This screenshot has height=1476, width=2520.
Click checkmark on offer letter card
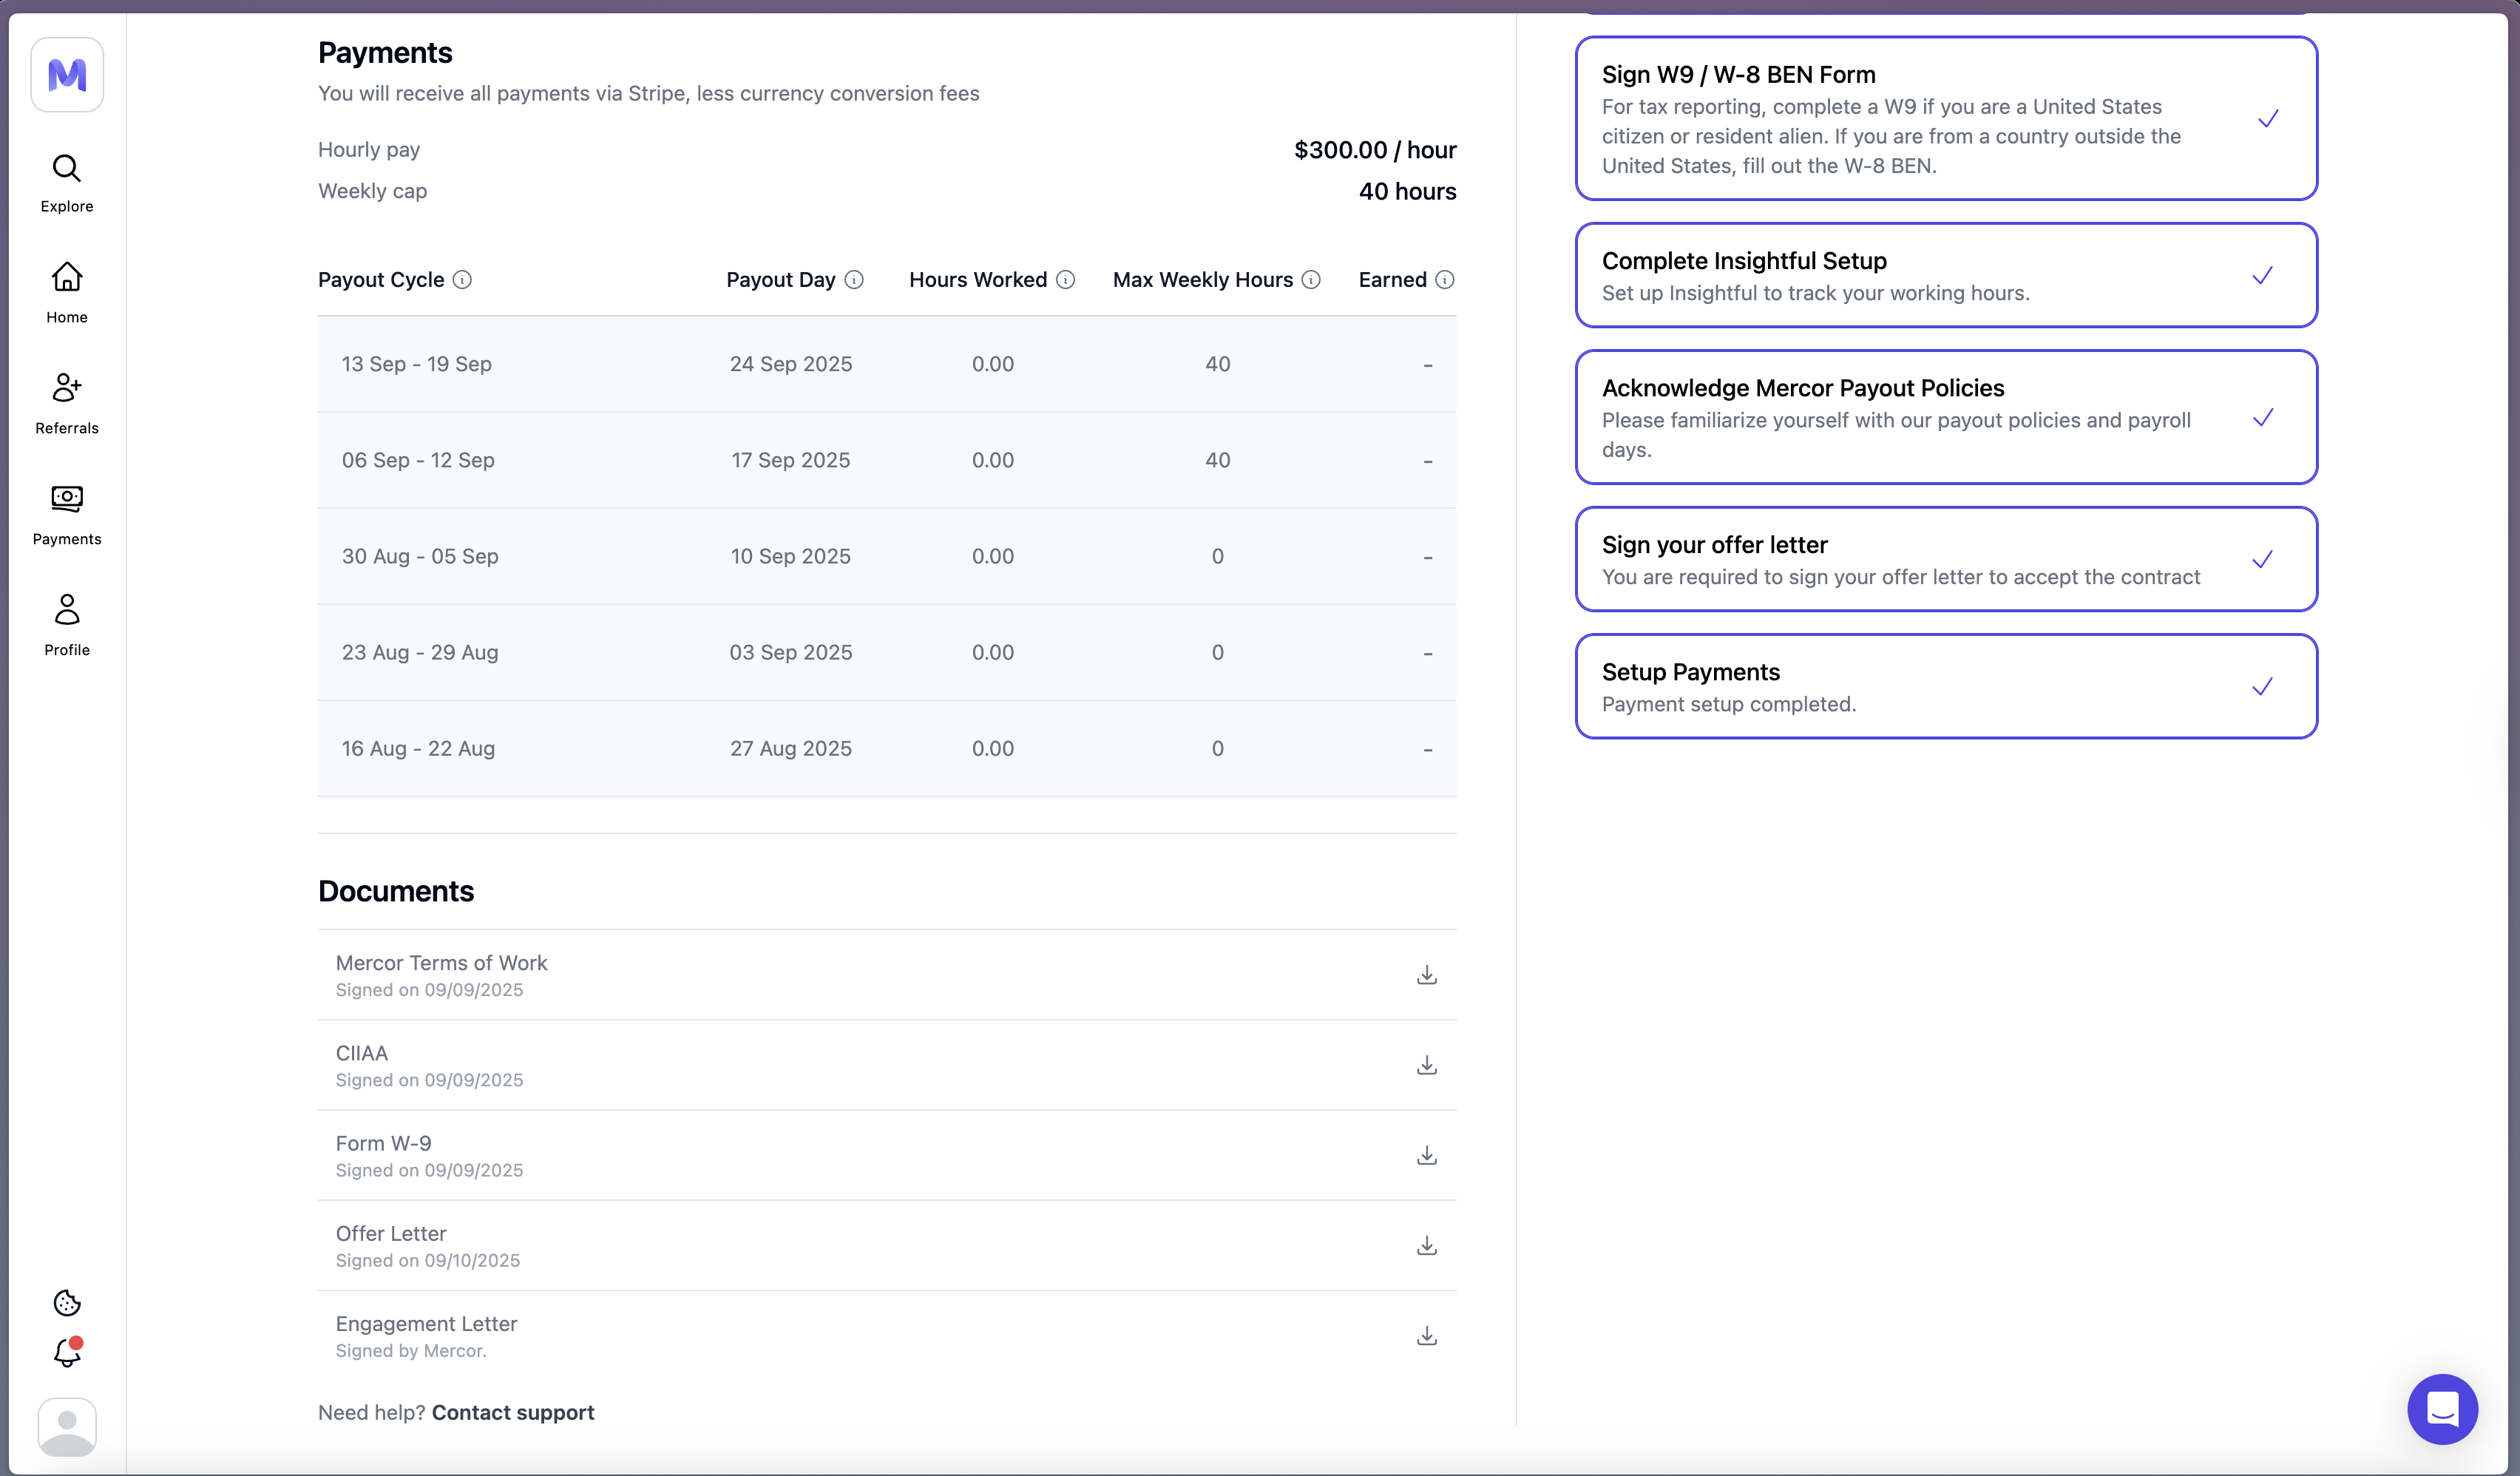coord(2262,559)
